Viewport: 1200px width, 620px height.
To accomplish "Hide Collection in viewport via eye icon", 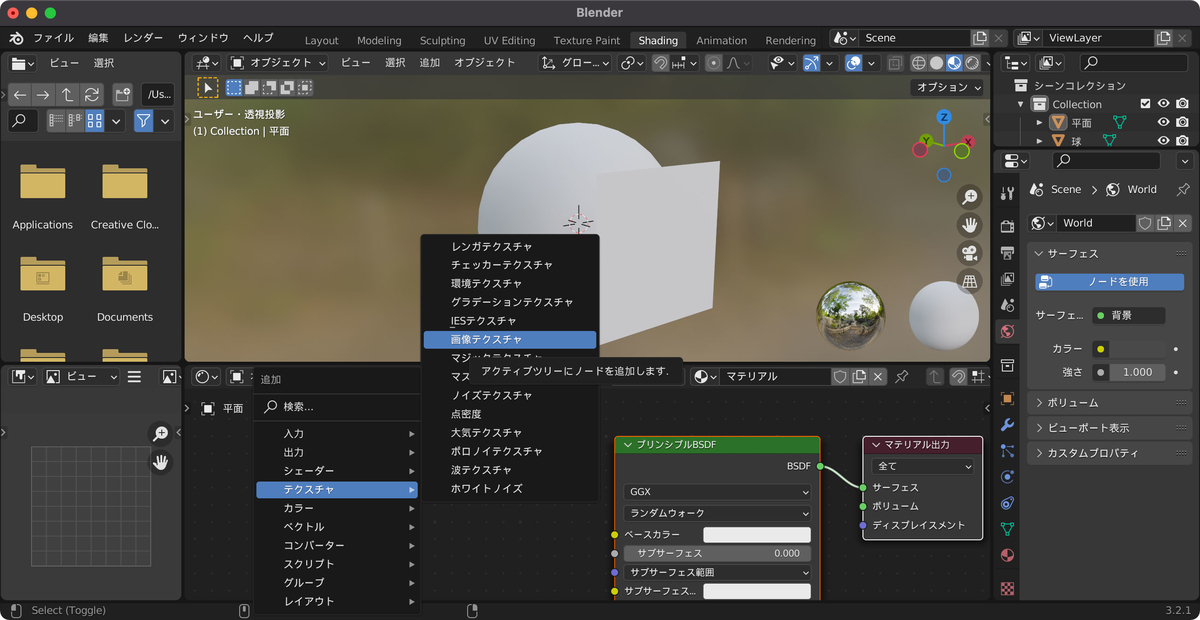I will tap(1164, 104).
